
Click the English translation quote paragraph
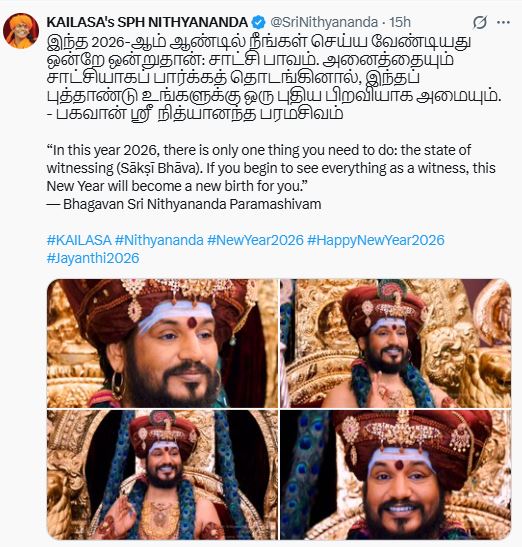tap(271, 168)
